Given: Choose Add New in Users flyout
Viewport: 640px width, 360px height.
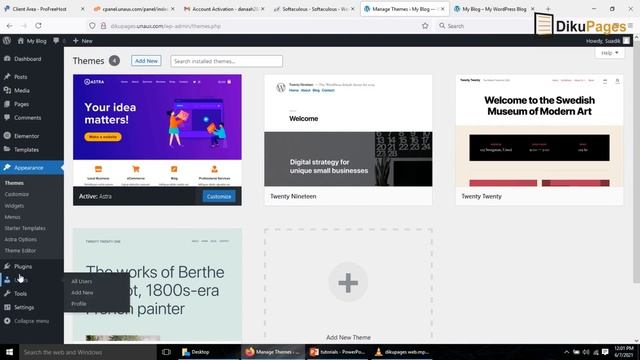Looking at the screenshot, I should click(x=82, y=292).
